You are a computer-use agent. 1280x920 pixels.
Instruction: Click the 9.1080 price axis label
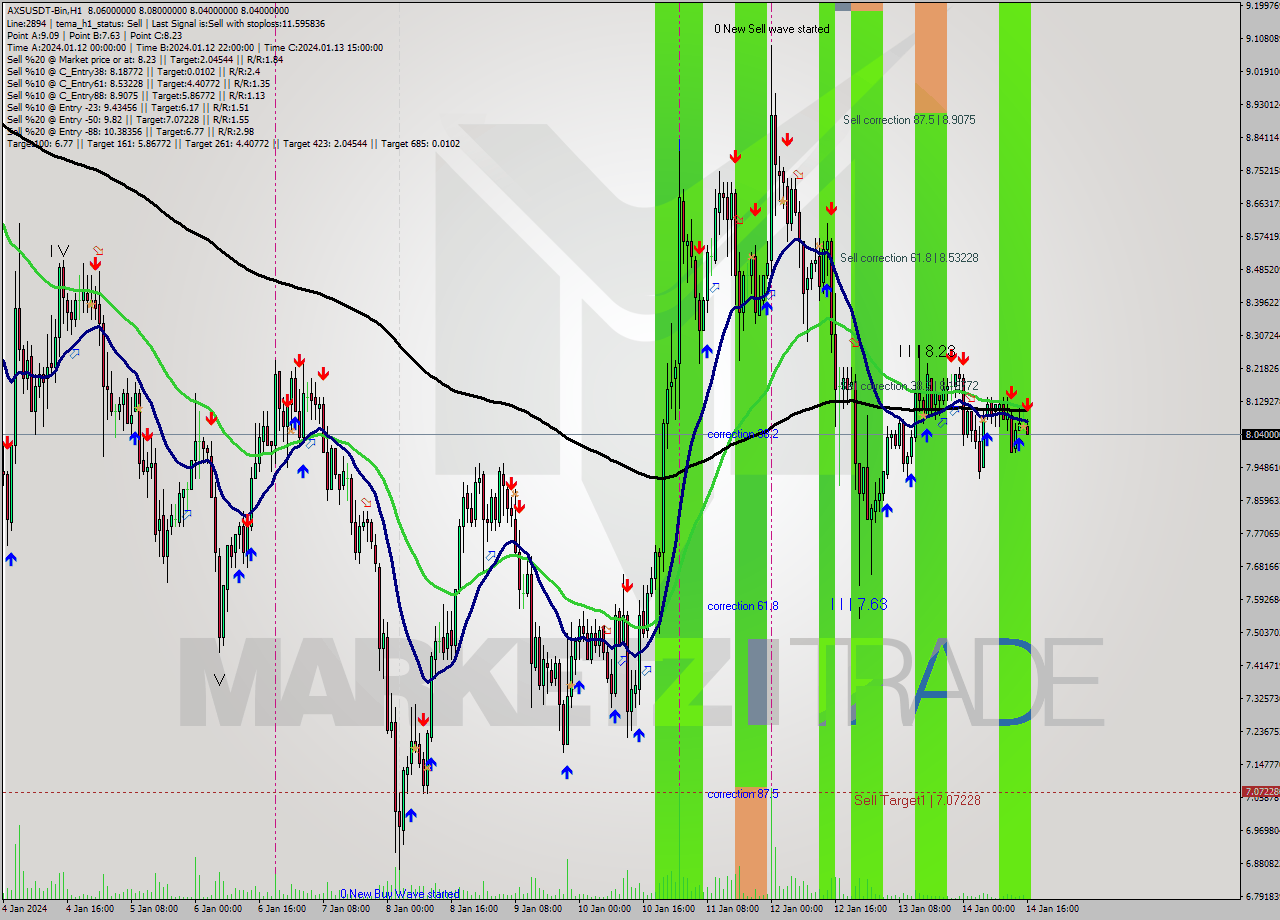(1262, 38)
